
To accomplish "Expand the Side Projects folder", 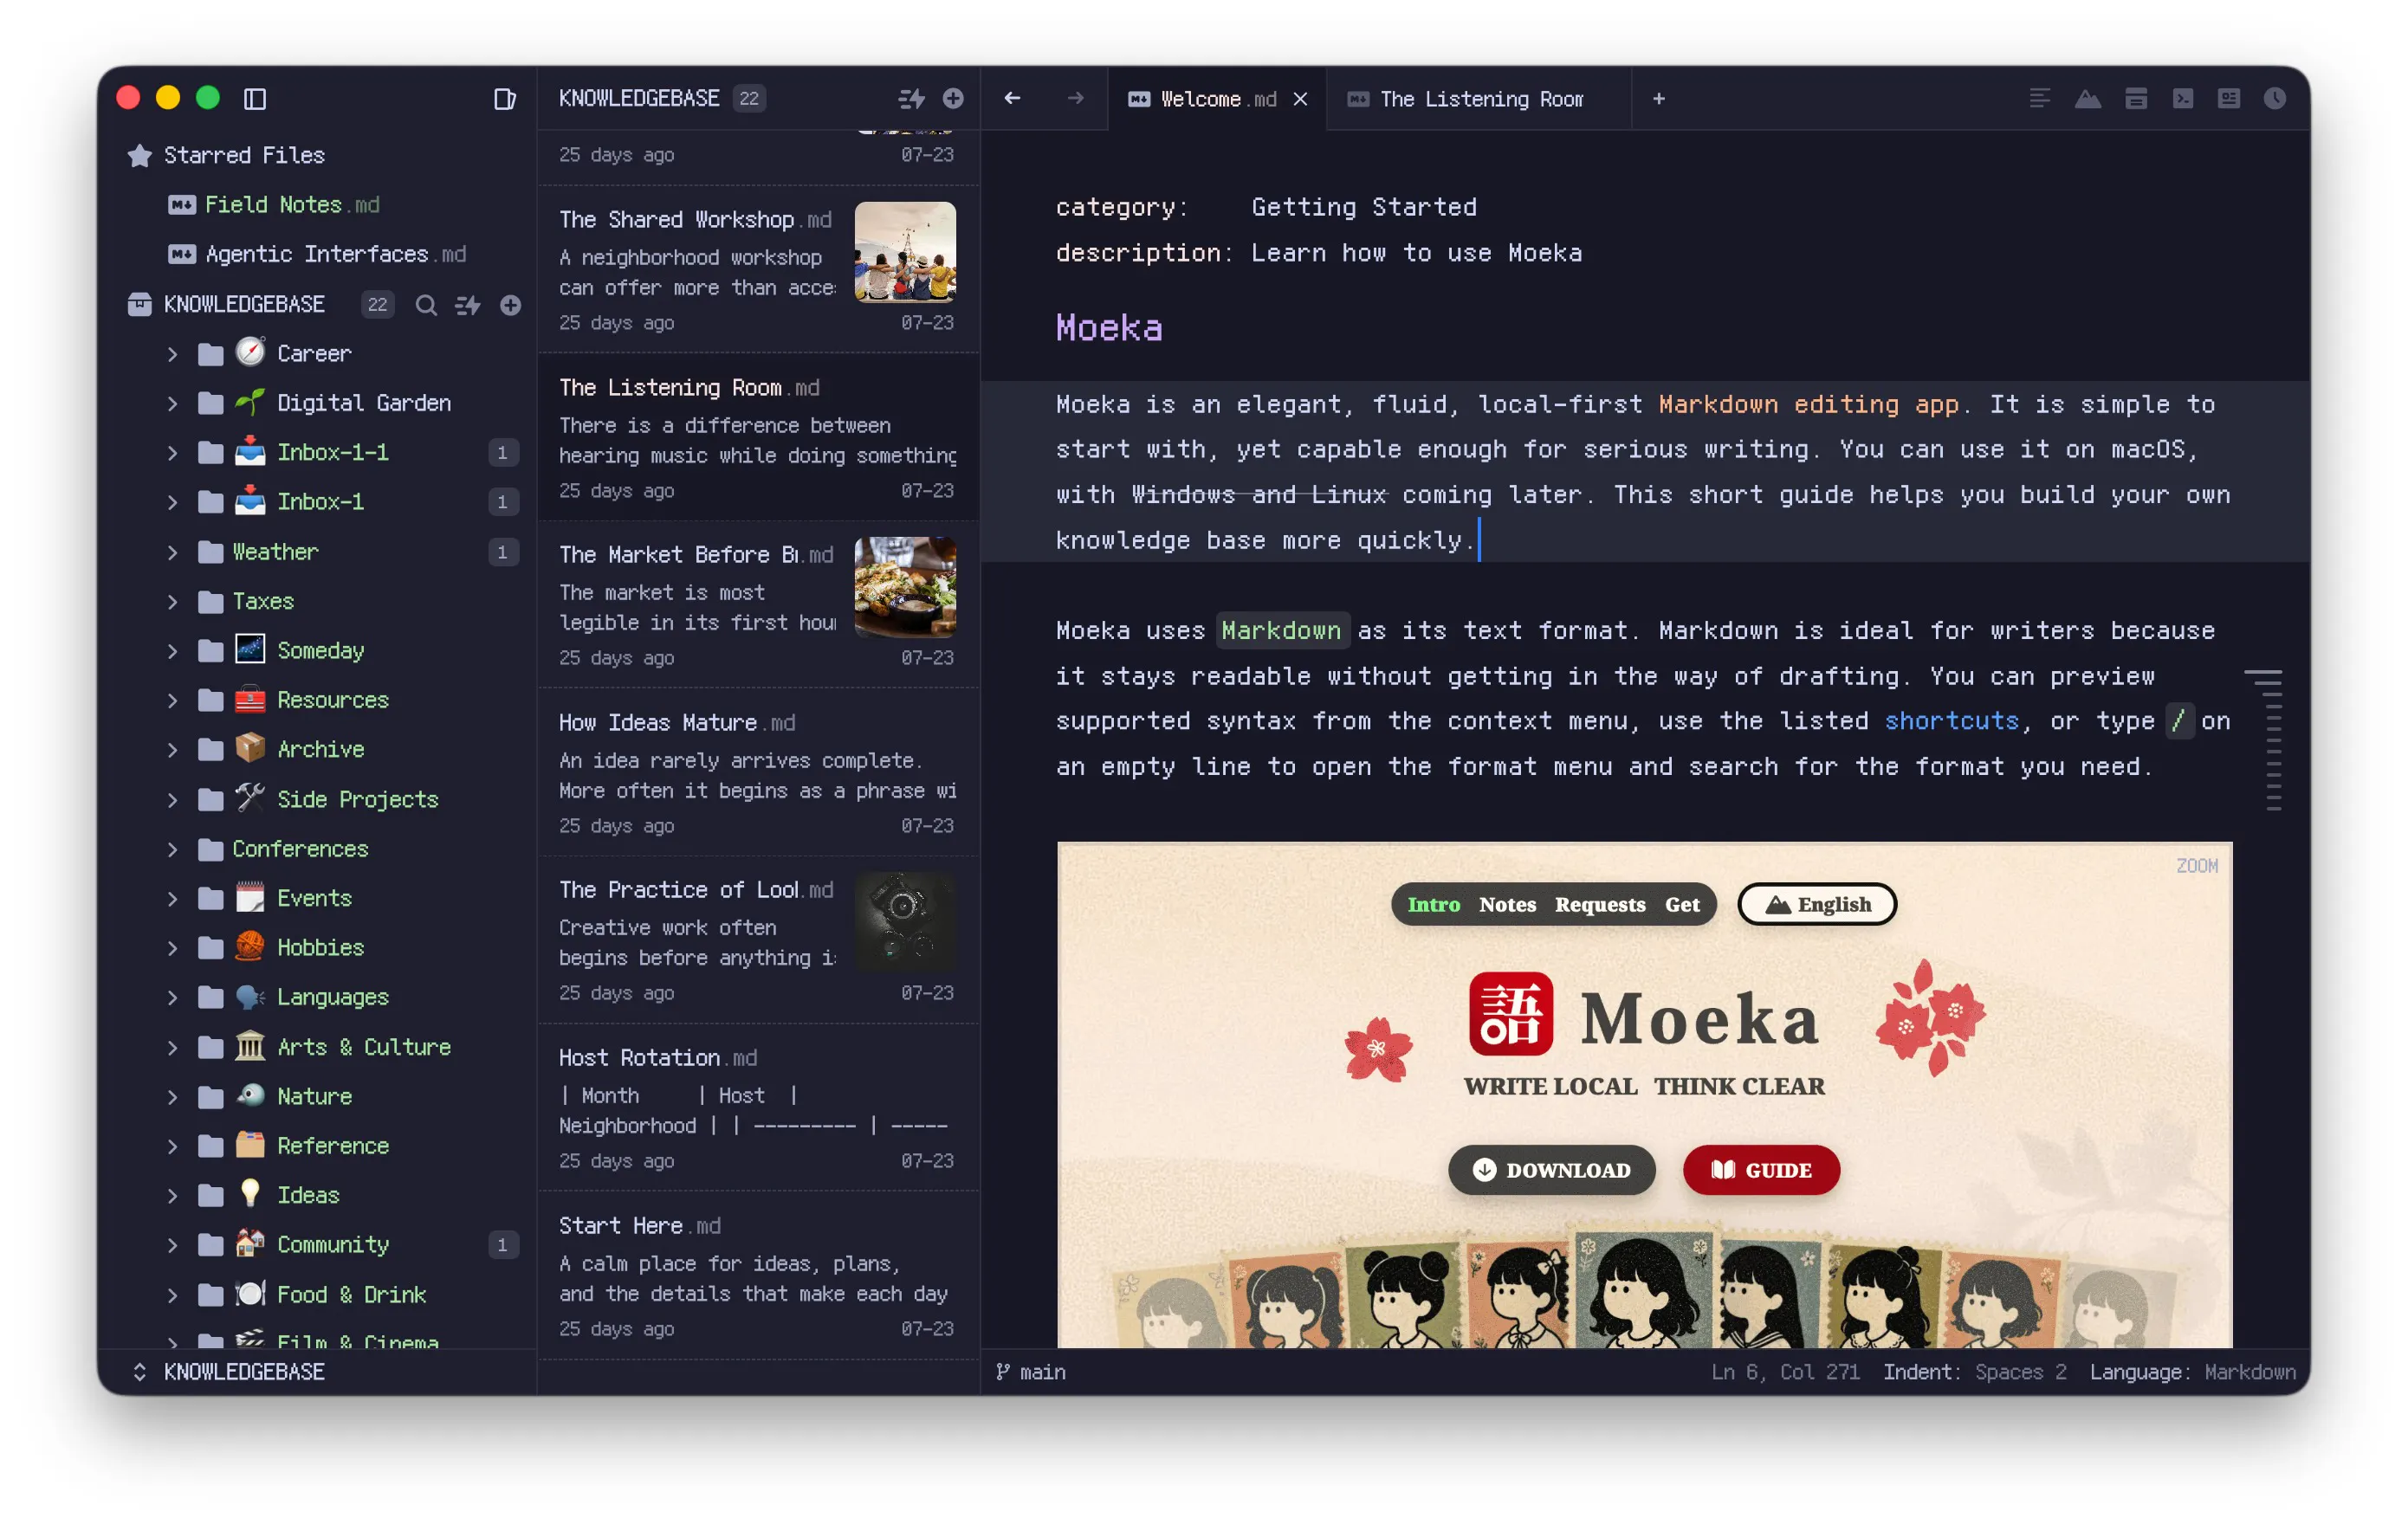I will [172, 800].
